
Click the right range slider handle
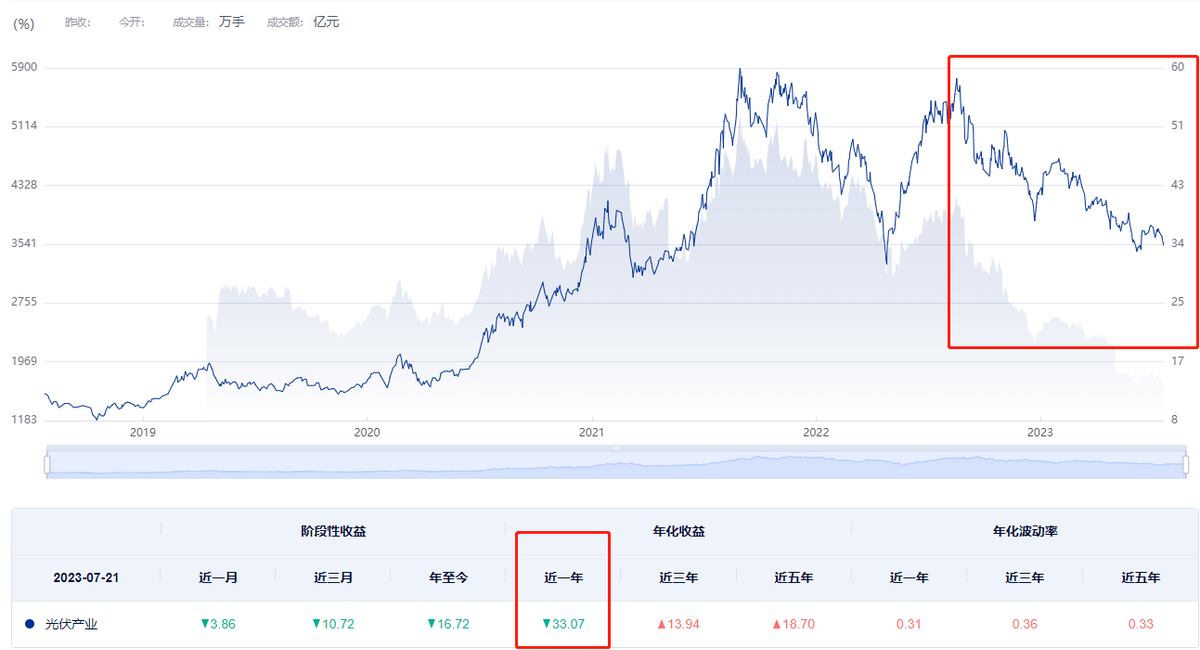(1186, 464)
